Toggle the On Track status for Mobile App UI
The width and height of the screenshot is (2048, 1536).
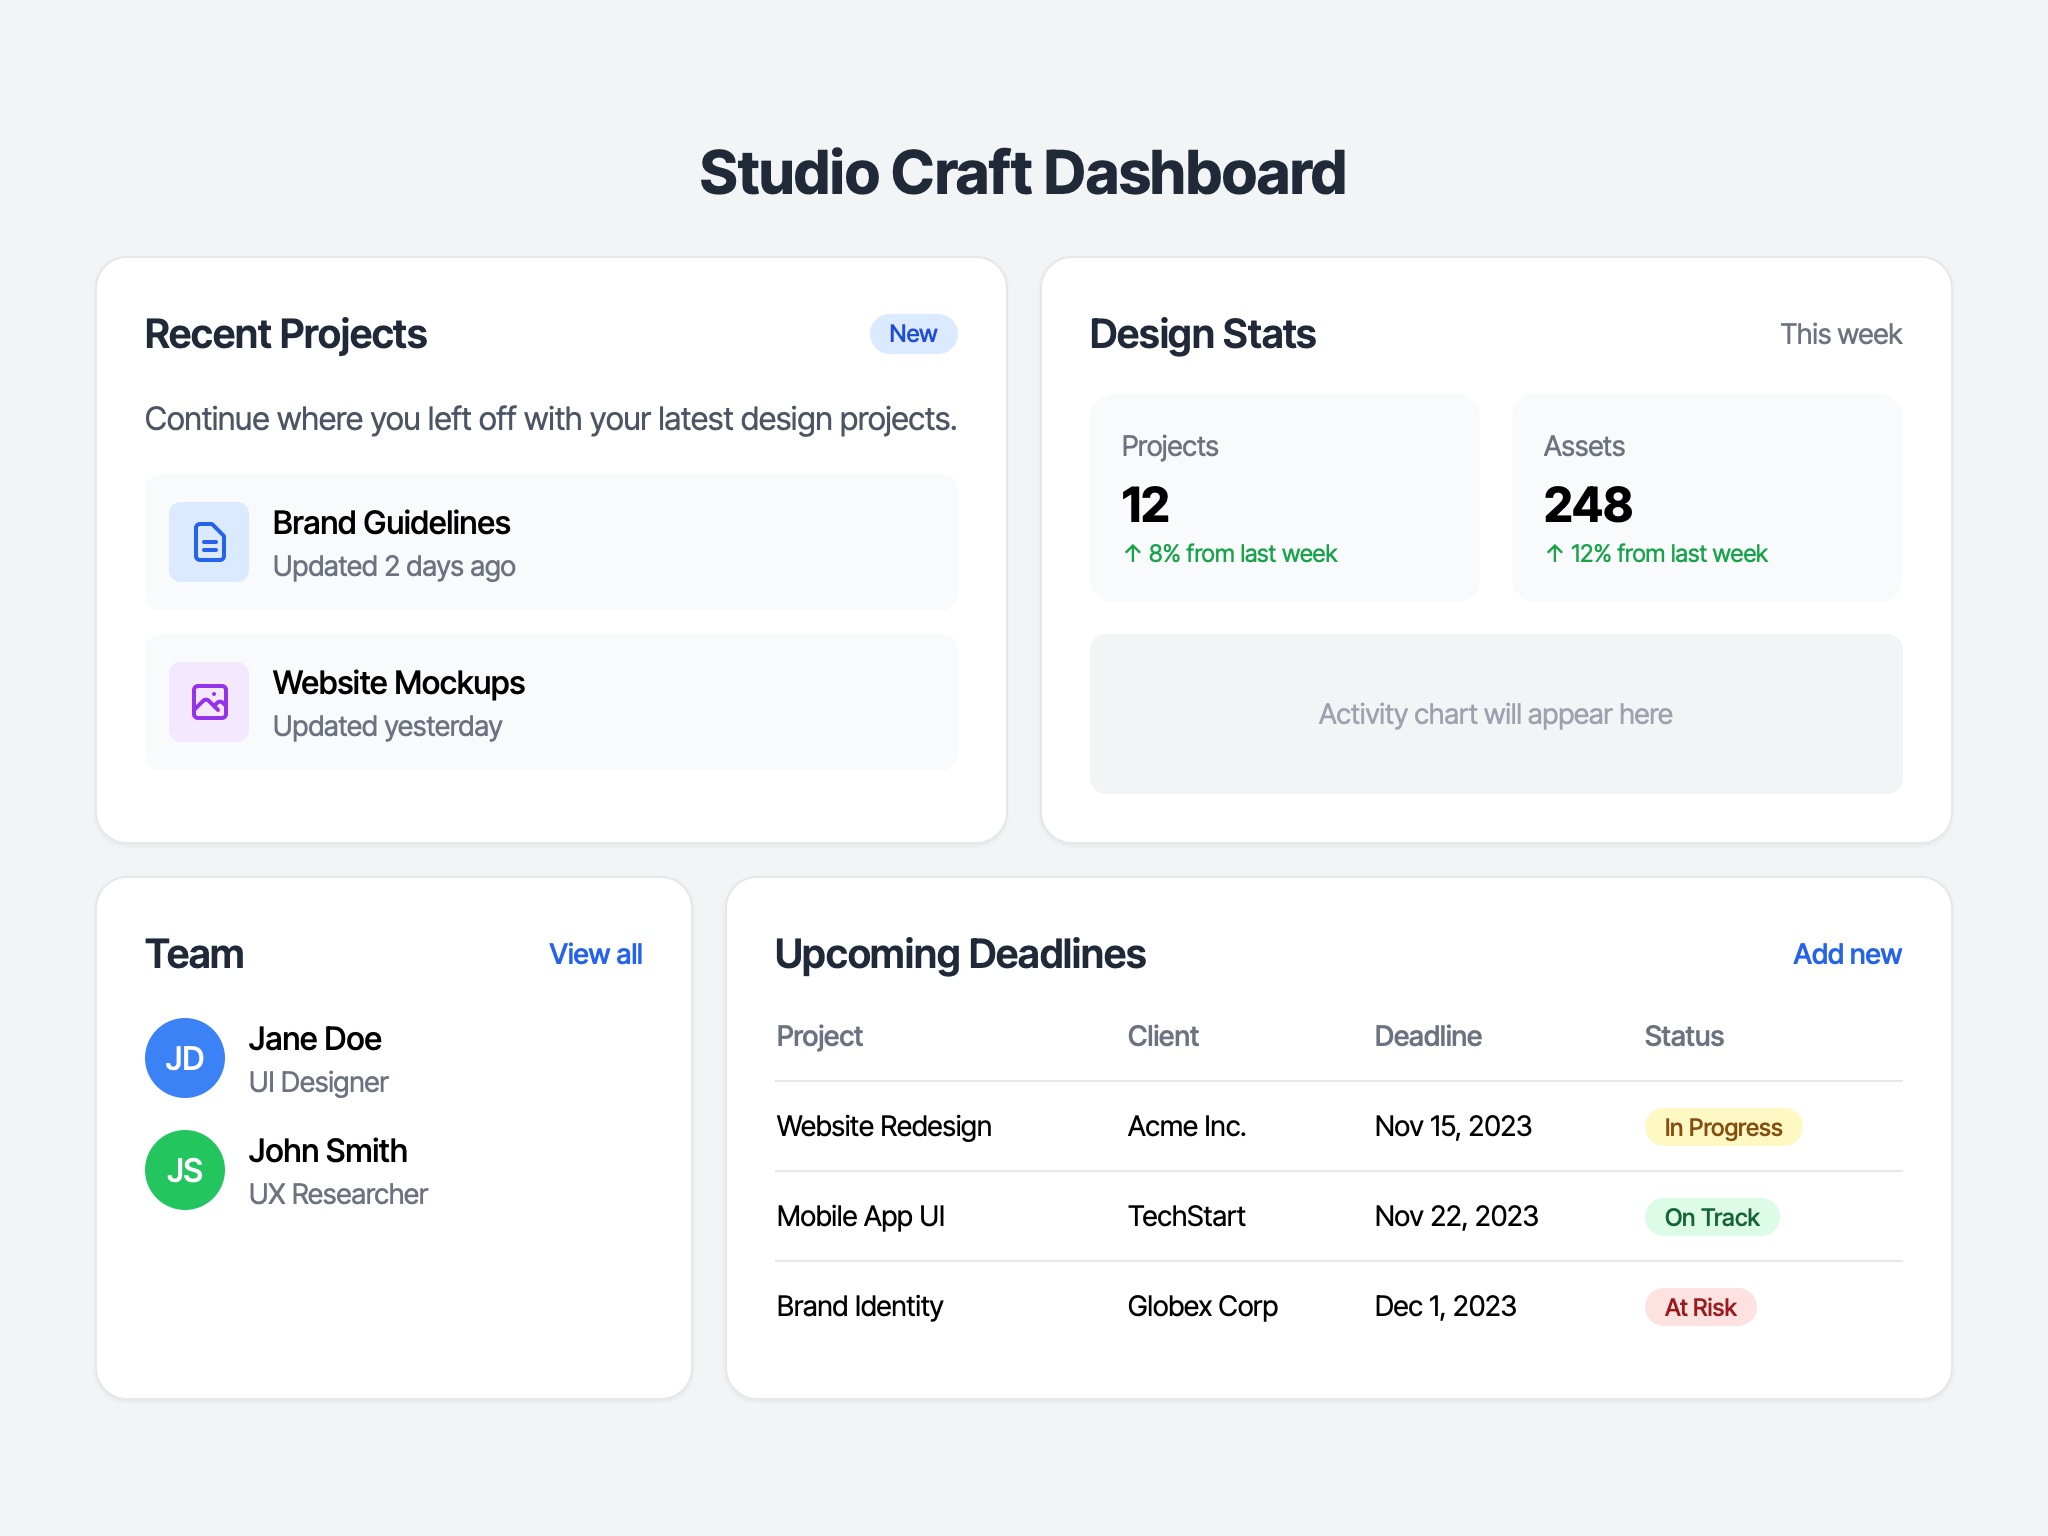[x=1711, y=1217]
